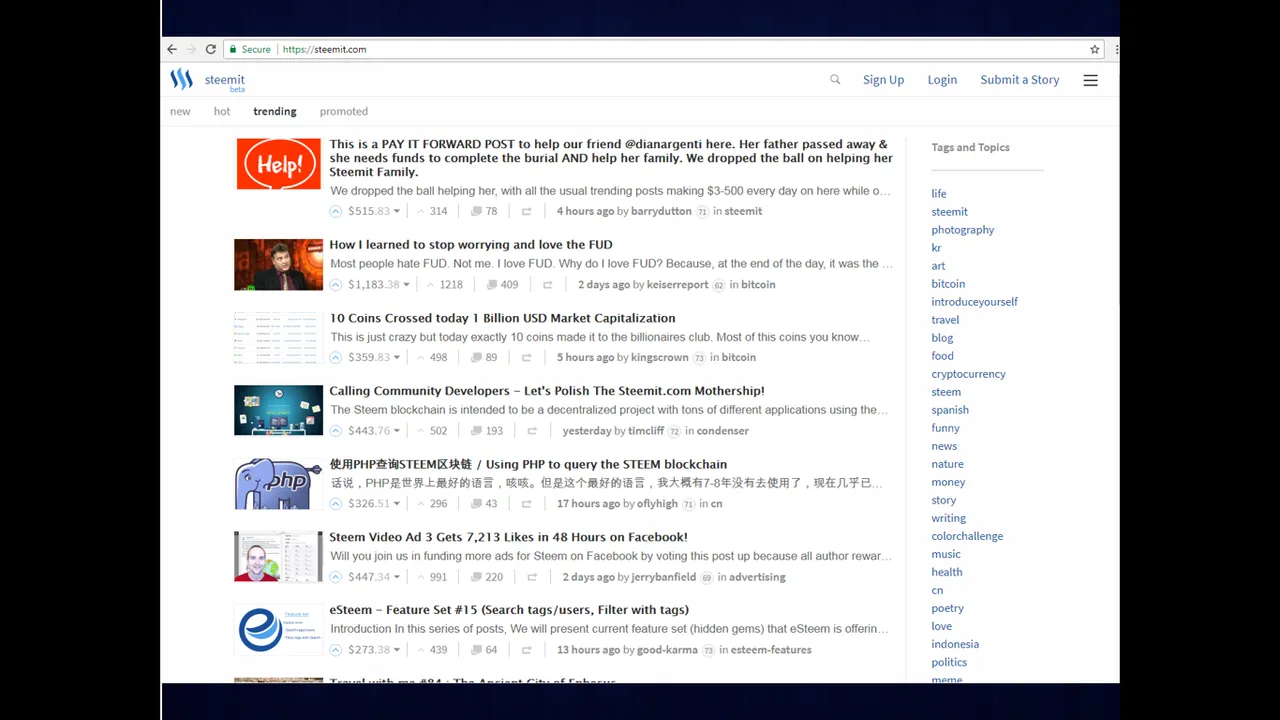Bookmark this page with the star icon
1280x720 pixels.
click(1095, 49)
